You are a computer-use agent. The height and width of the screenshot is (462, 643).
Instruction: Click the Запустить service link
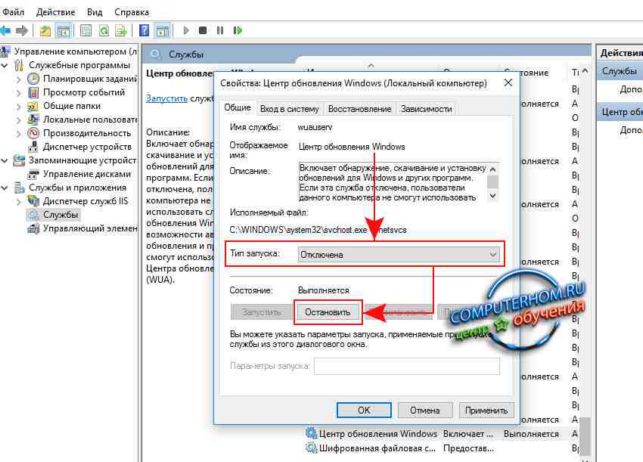(167, 98)
